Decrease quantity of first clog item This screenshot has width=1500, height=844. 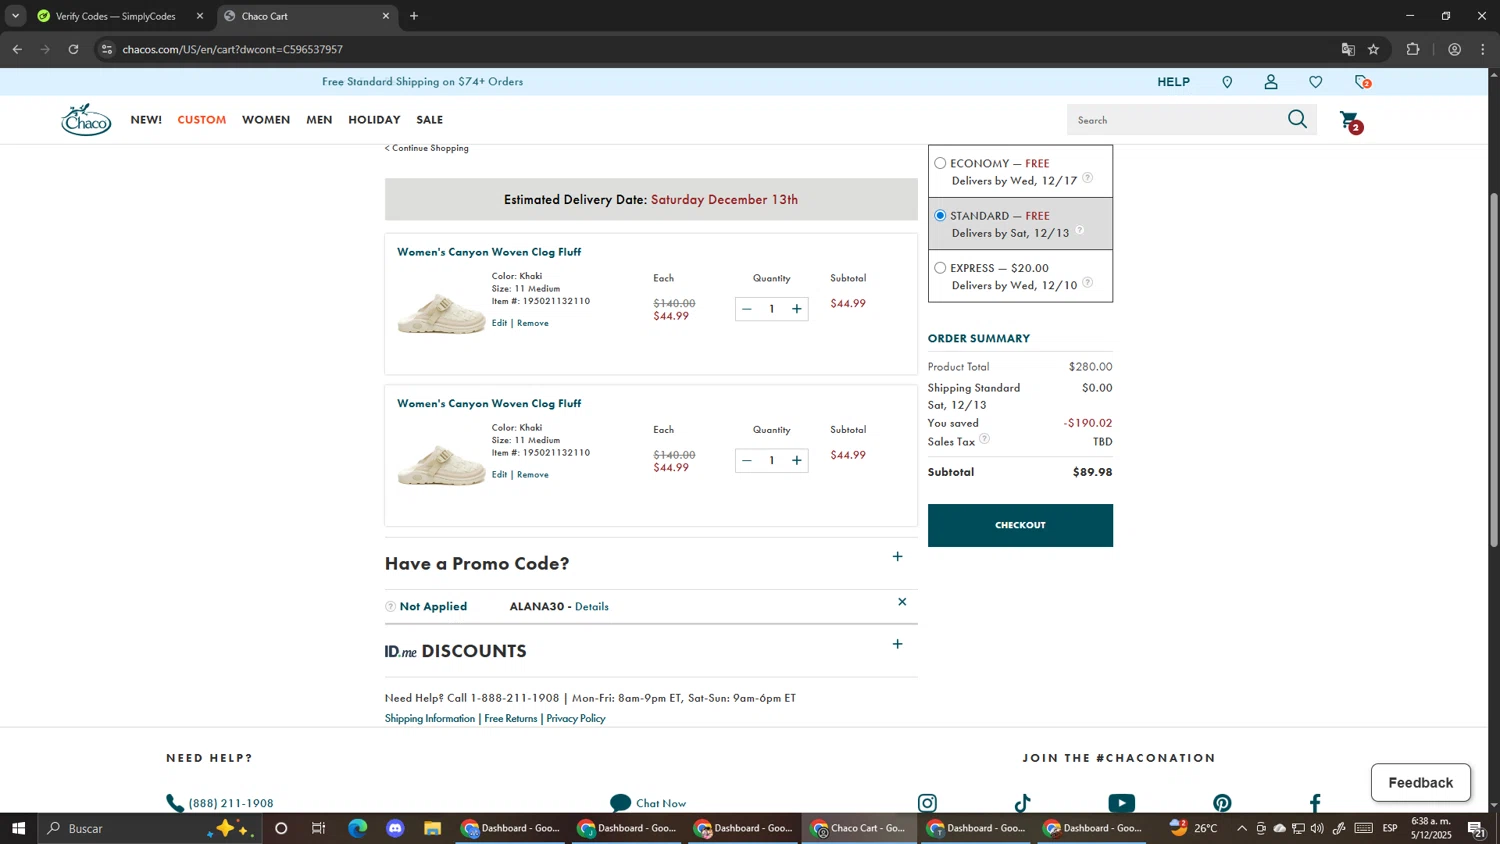pyautogui.click(x=746, y=309)
